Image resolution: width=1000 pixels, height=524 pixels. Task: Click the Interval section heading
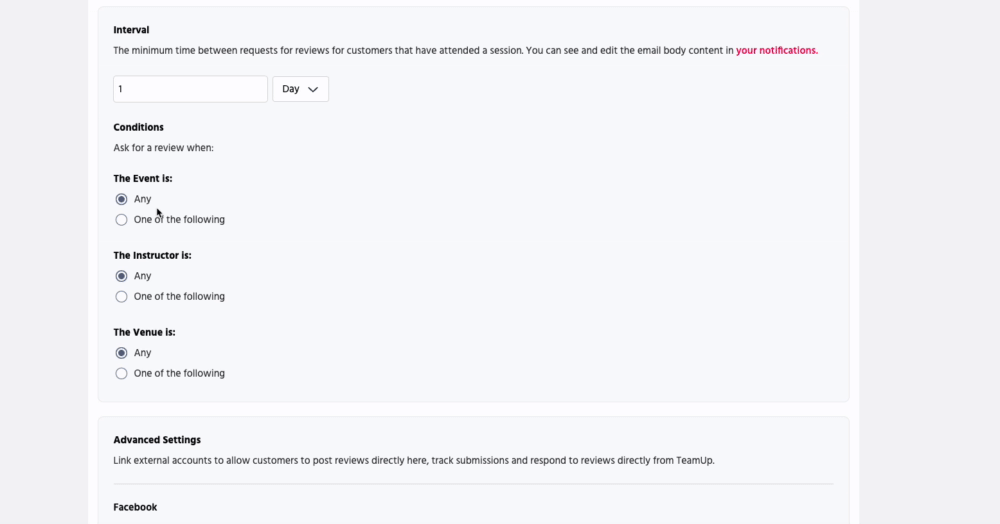131,30
